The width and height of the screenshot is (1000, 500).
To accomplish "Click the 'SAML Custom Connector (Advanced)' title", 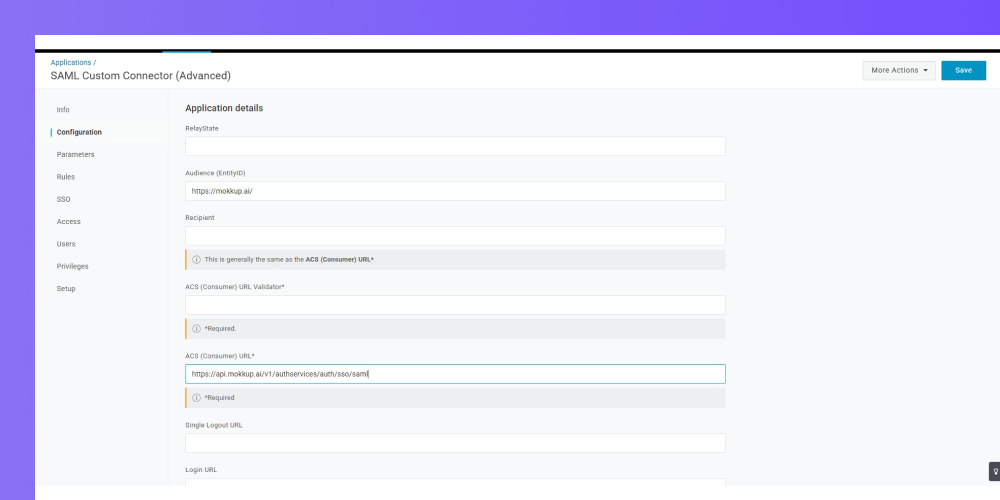I will click(x=140, y=75).
